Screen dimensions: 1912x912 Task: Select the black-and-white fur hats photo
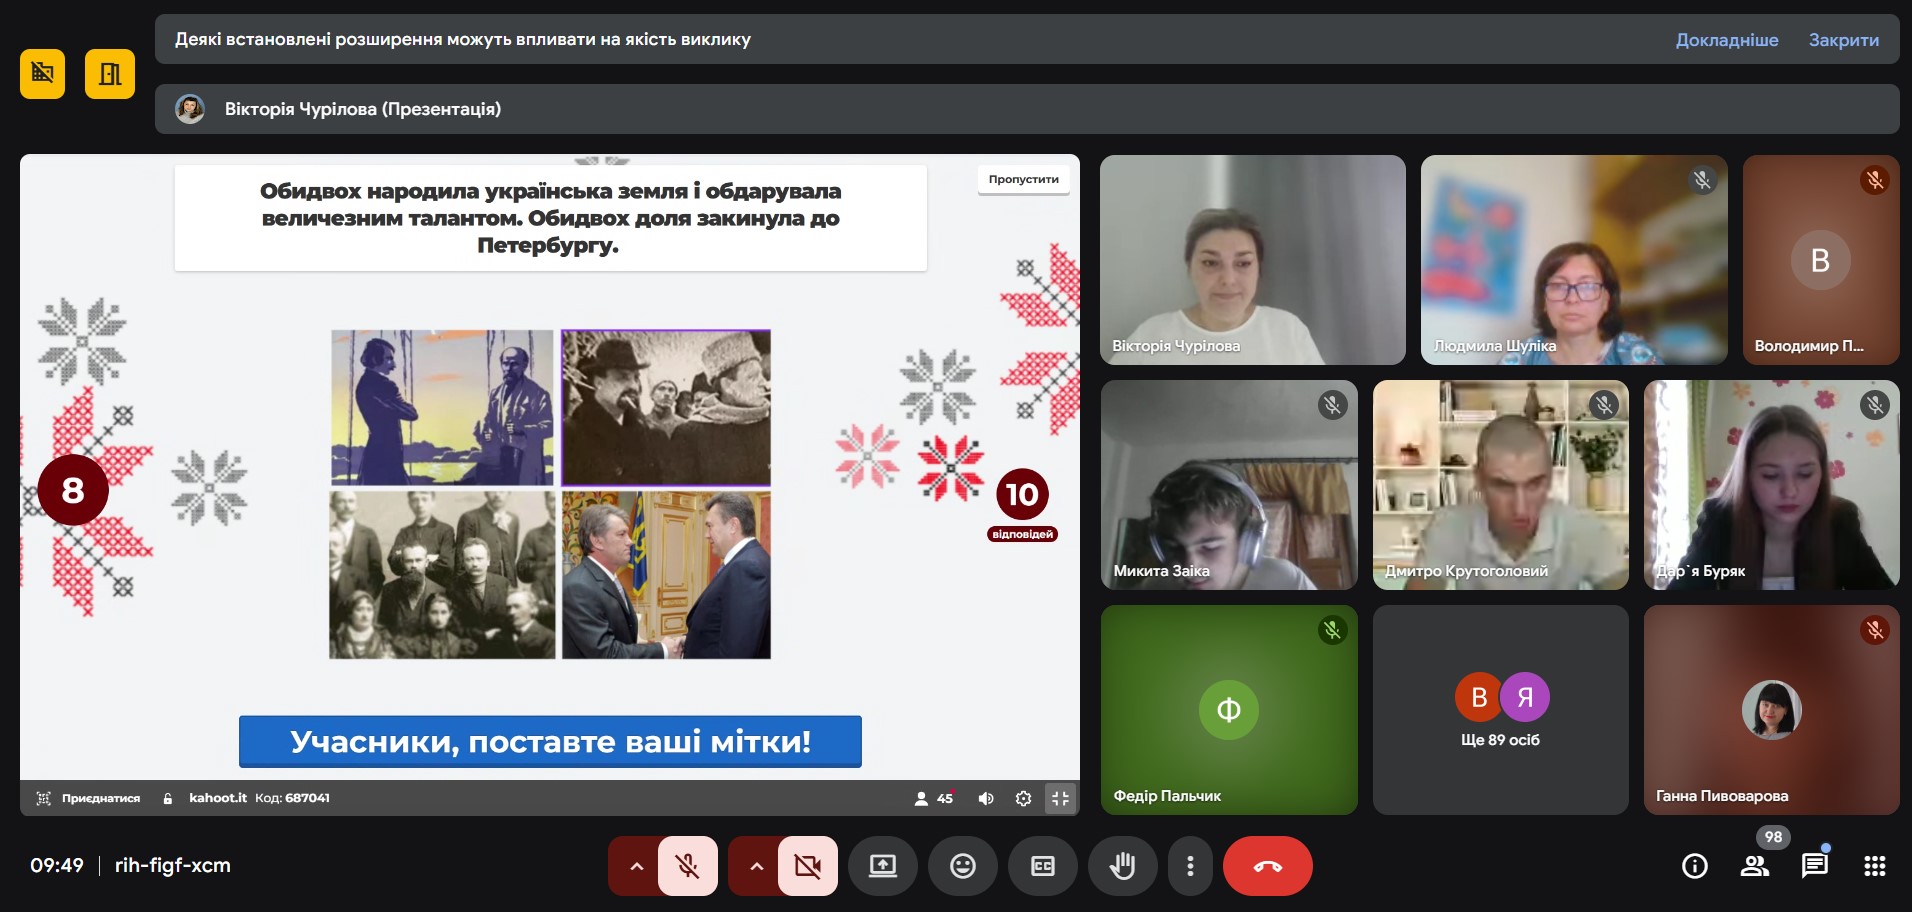(x=666, y=408)
